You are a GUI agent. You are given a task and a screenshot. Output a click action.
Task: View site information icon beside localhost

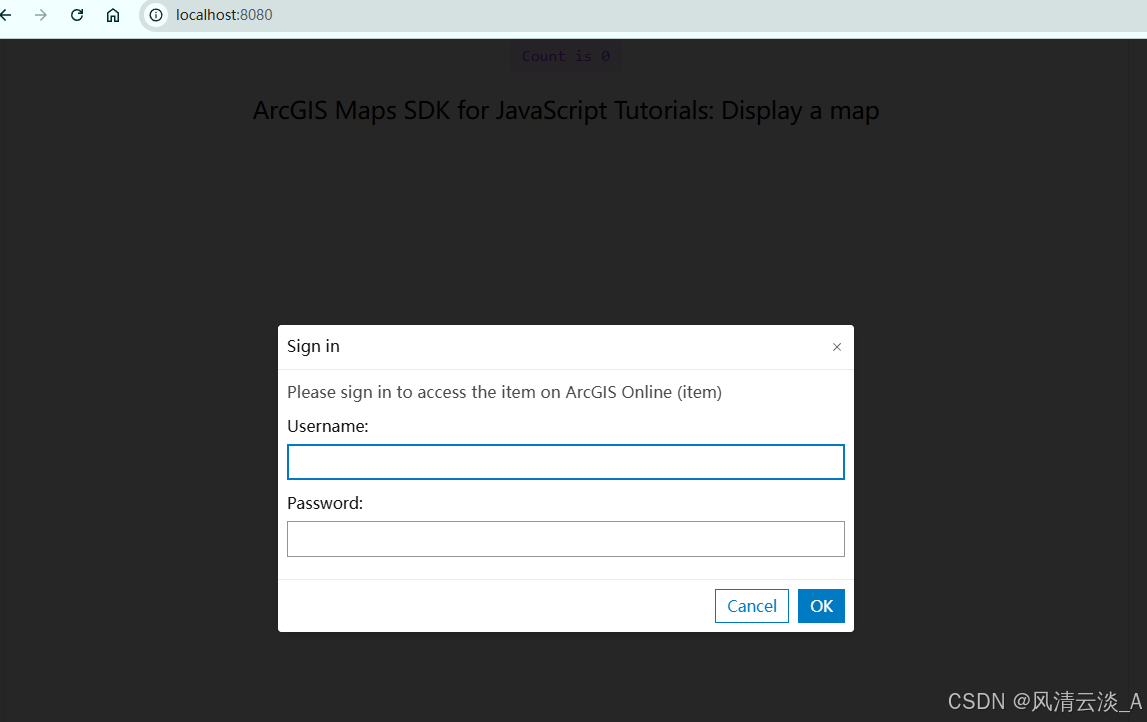(x=156, y=15)
